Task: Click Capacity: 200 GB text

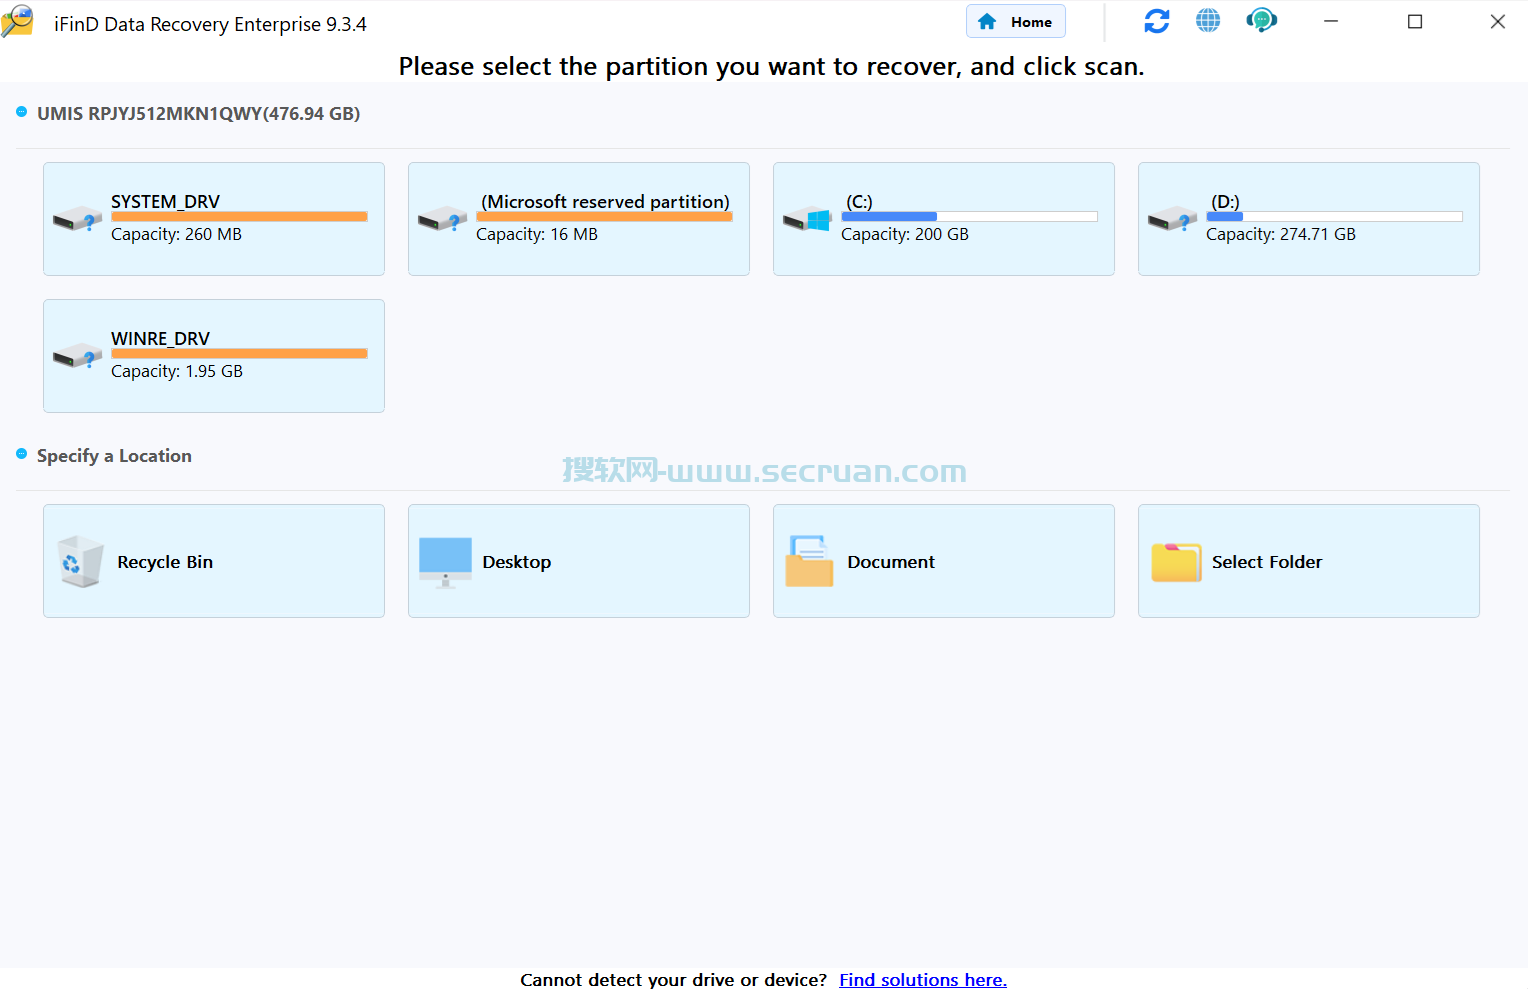Action: coord(905,234)
